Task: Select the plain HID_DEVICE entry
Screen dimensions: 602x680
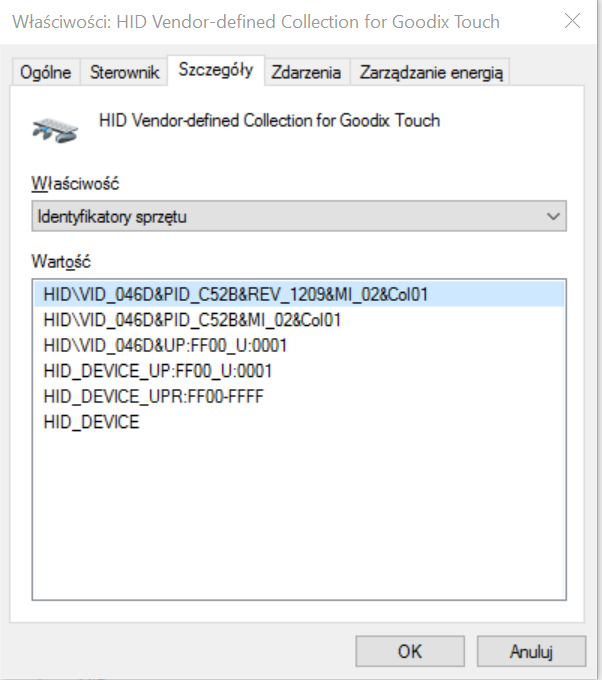Action: pos(92,422)
